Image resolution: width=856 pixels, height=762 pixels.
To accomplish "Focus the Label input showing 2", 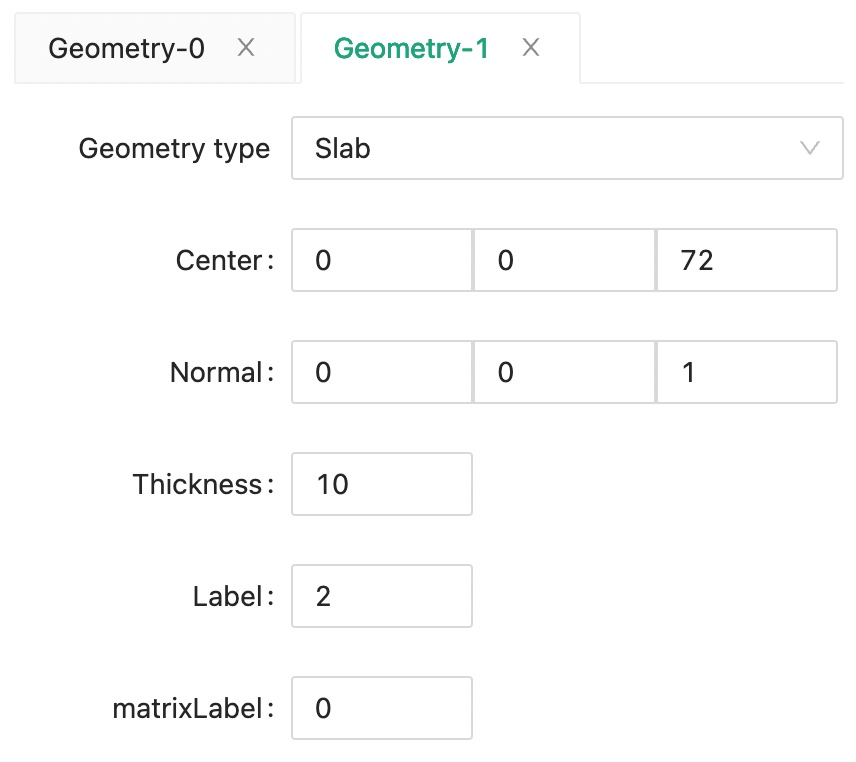I will click(381, 597).
